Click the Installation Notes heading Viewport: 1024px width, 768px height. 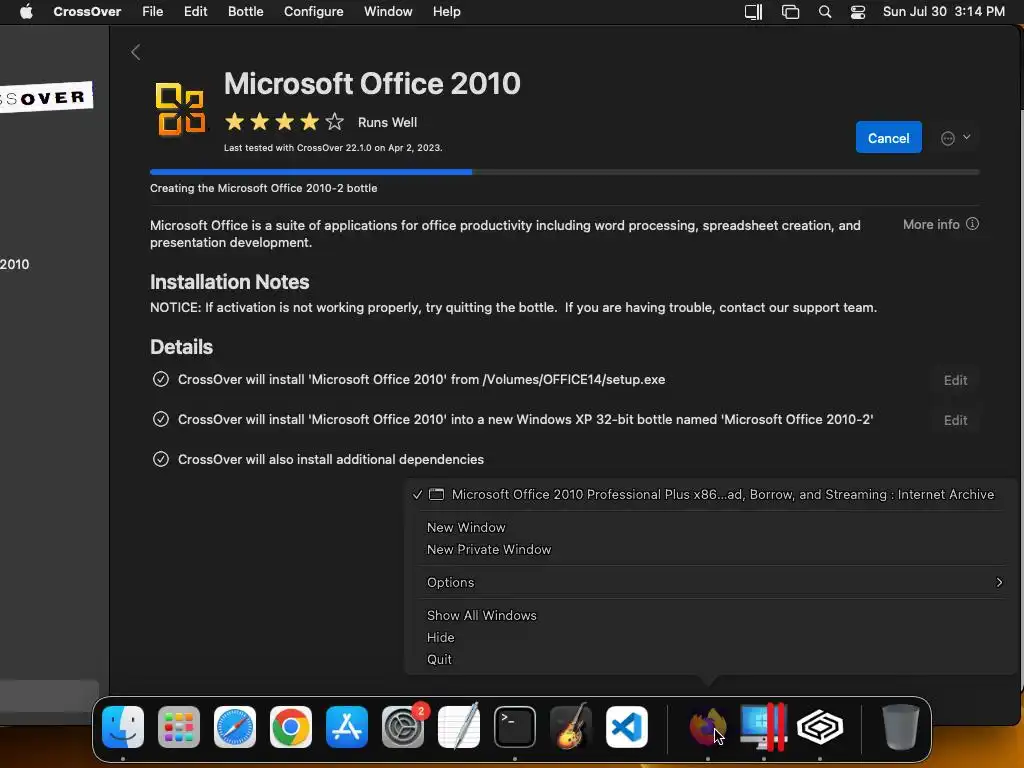point(229,282)
